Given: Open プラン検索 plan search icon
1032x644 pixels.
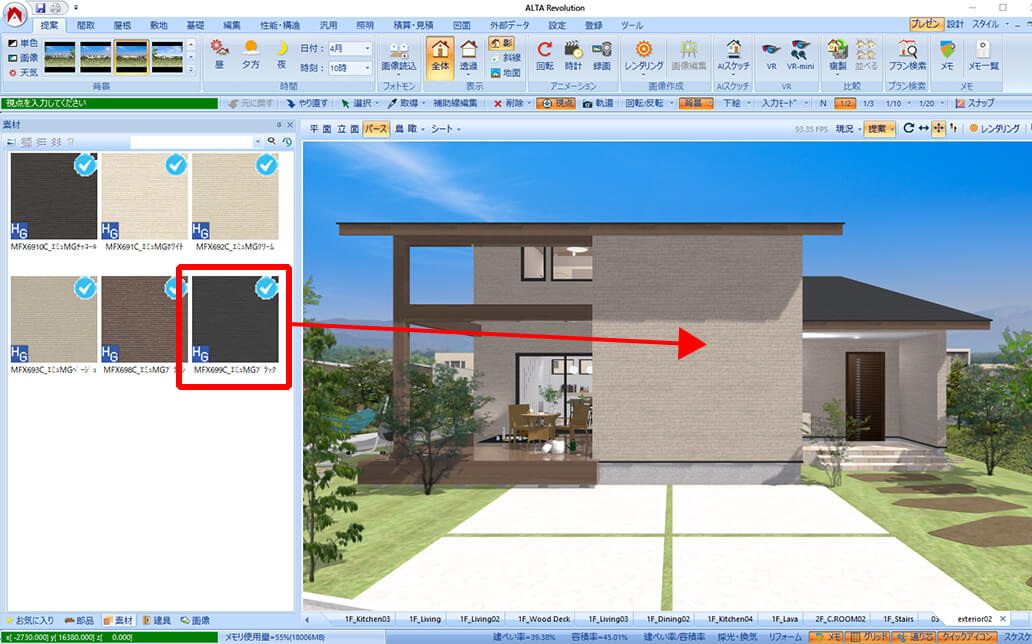Looking at the screenshot, I should click(907, 53).
